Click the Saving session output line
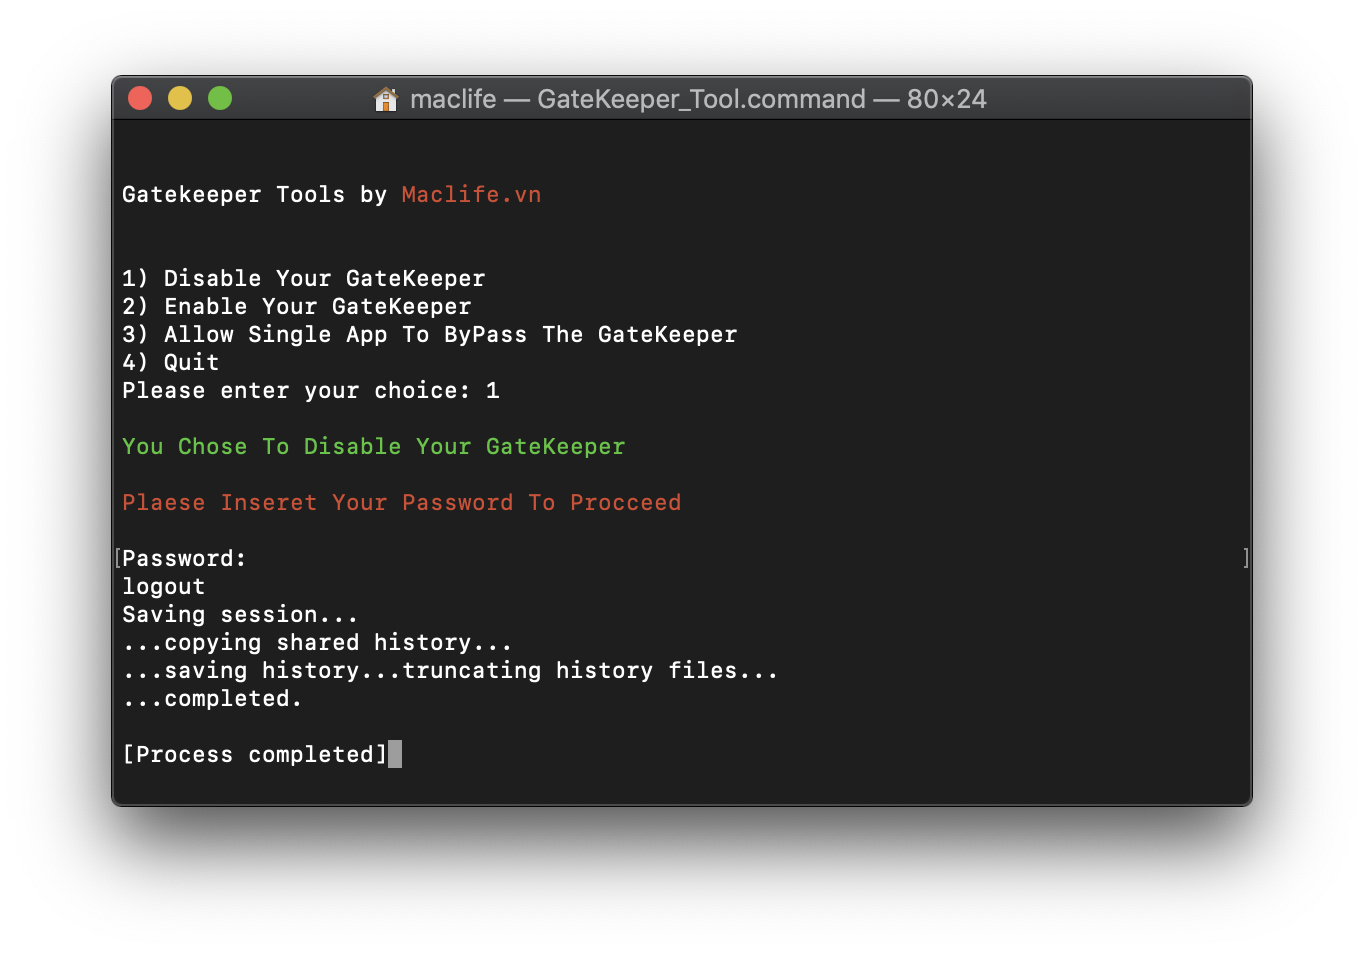This screenshot has height=954, width=1364. coord(239,614)
